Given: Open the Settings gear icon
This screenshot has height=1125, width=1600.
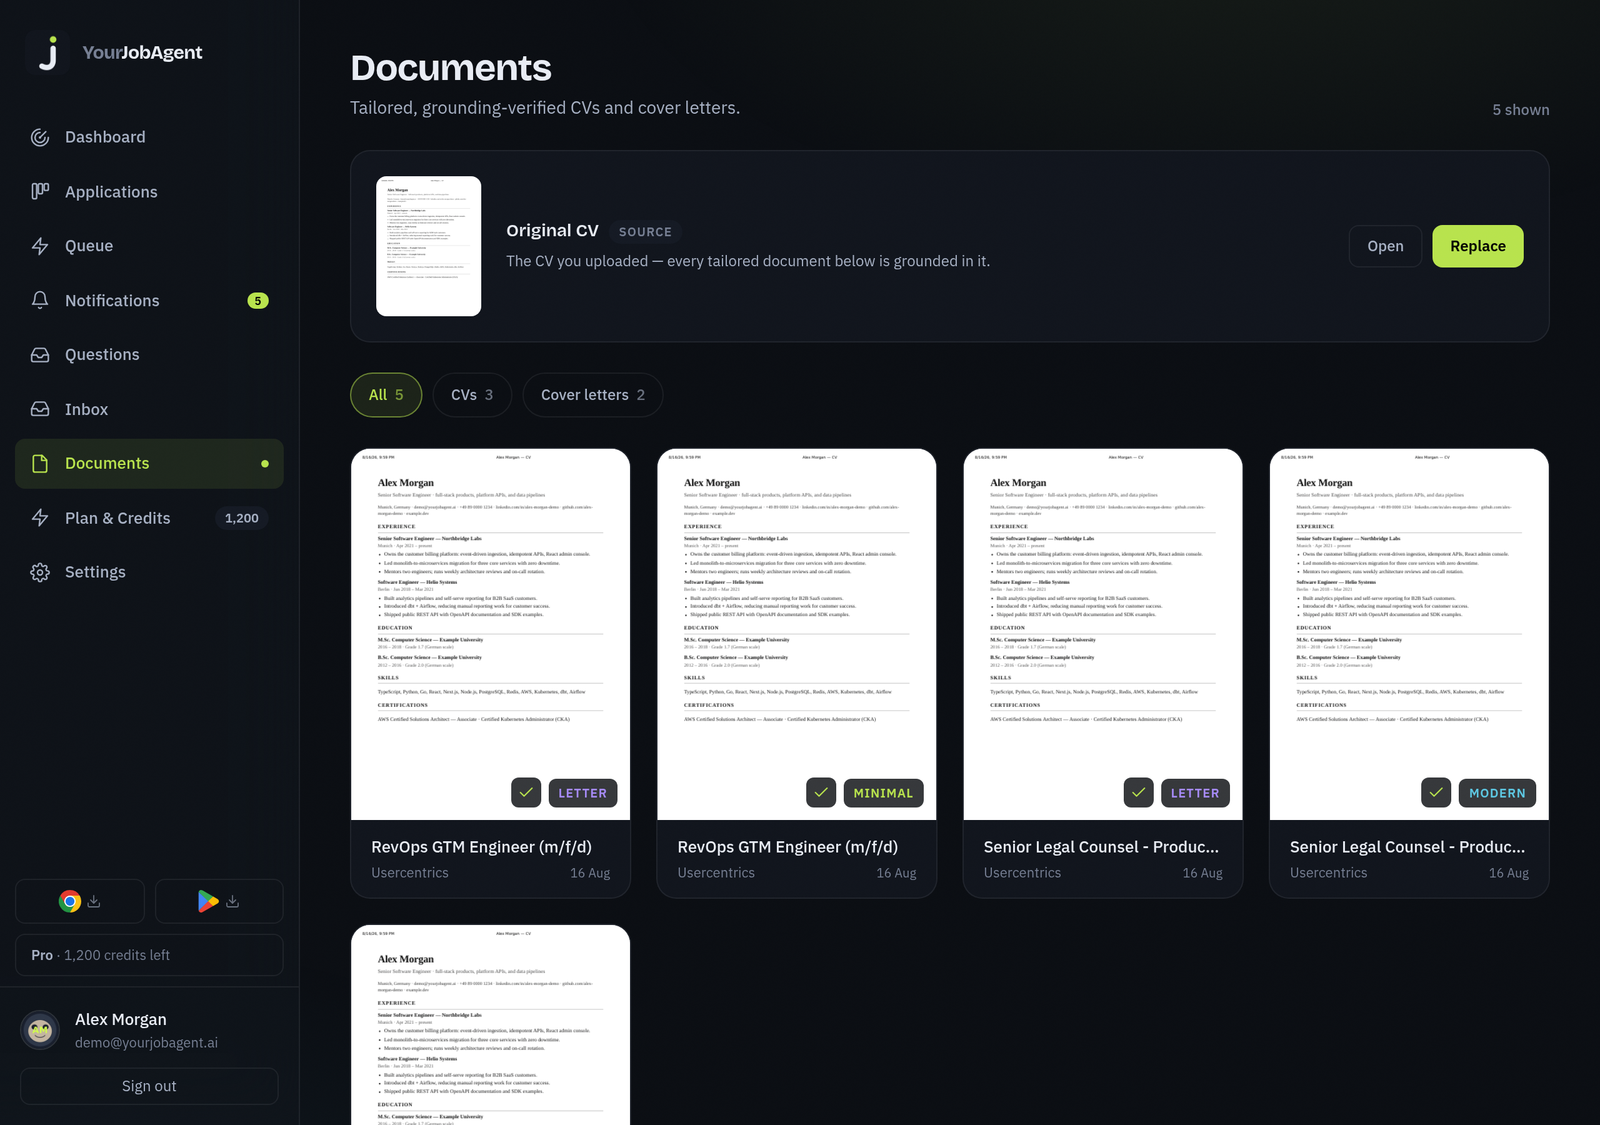Looking at the screenshot, I should click(40, 572).
